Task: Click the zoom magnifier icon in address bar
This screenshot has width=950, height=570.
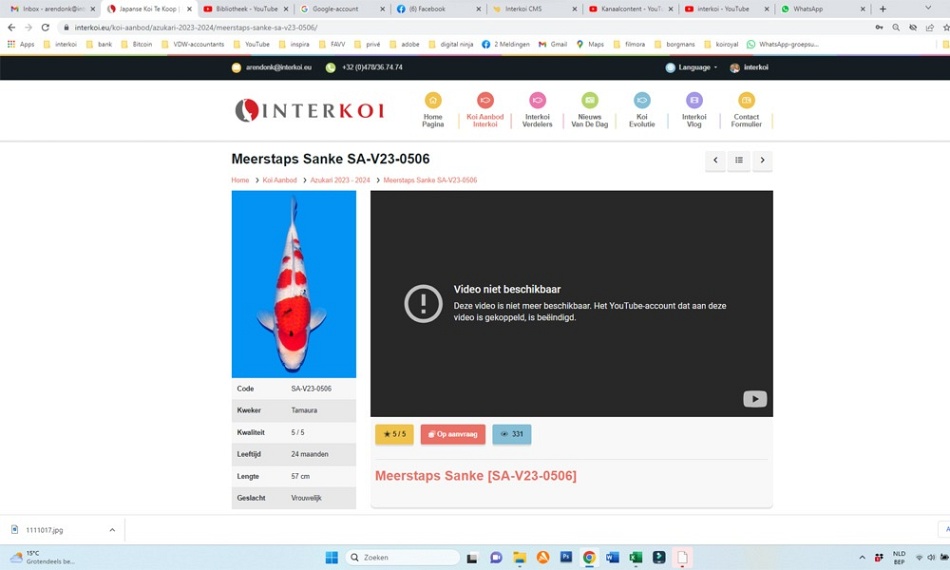Action: [x=895, y=27]
